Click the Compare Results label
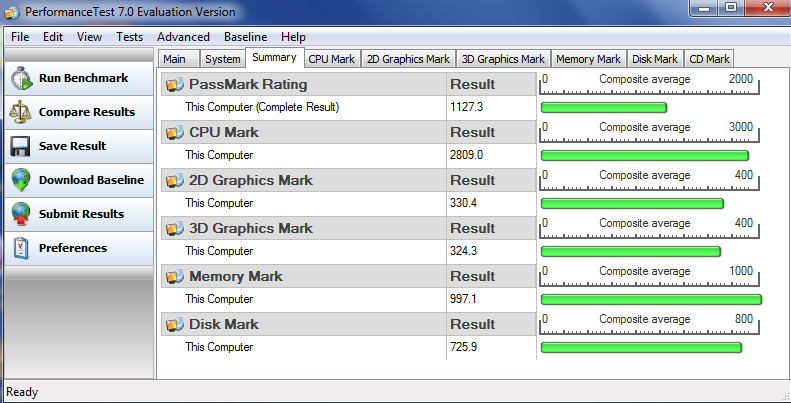 pyautogui.click(x=87, y=112)
